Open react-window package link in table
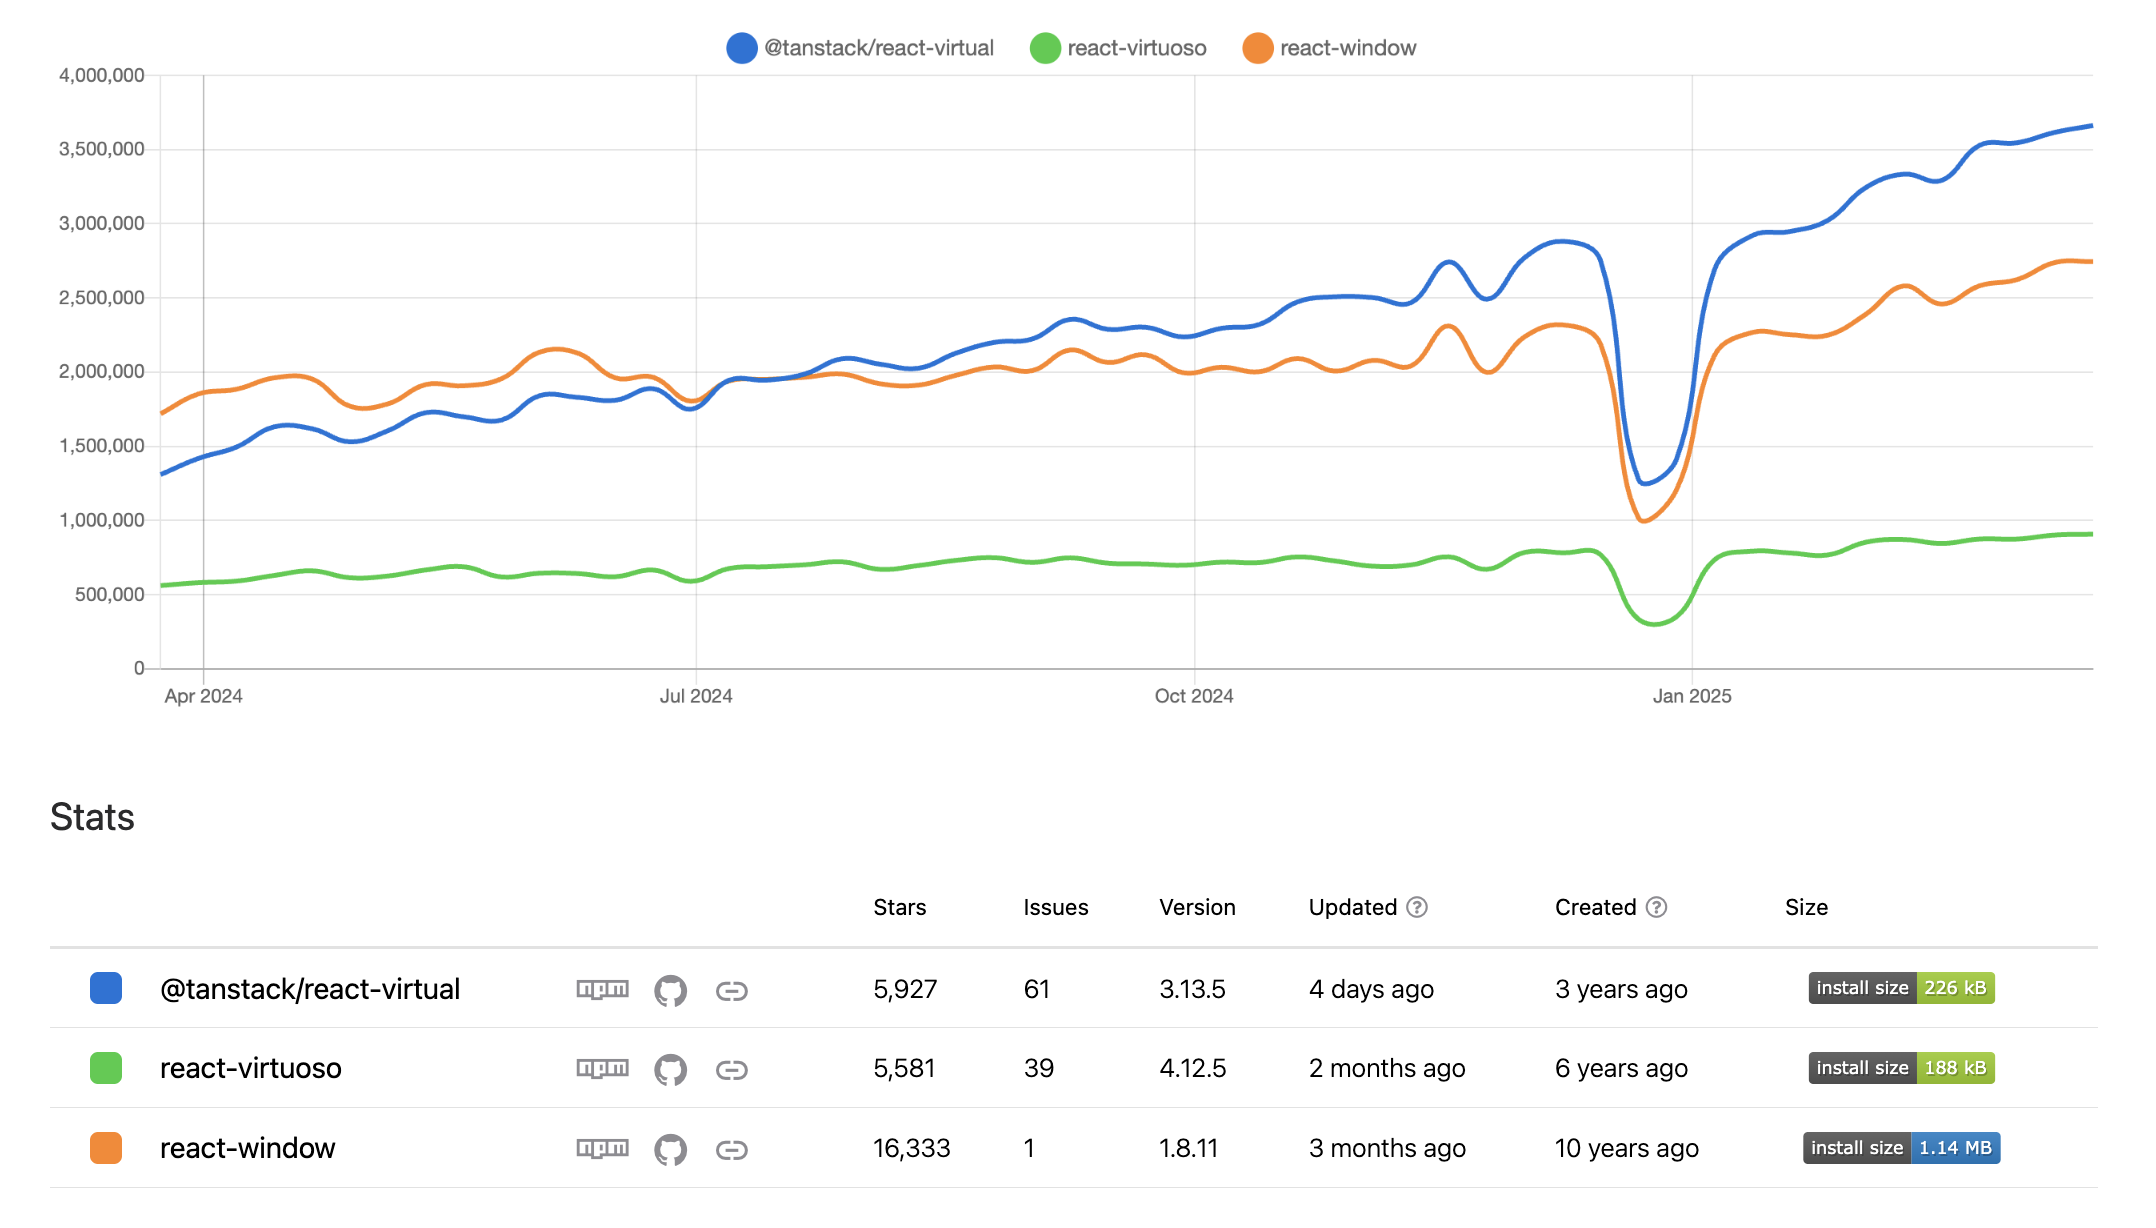Viewport: 2156px width, 1228px height. pyautogui.click(x=248, y=1148)
